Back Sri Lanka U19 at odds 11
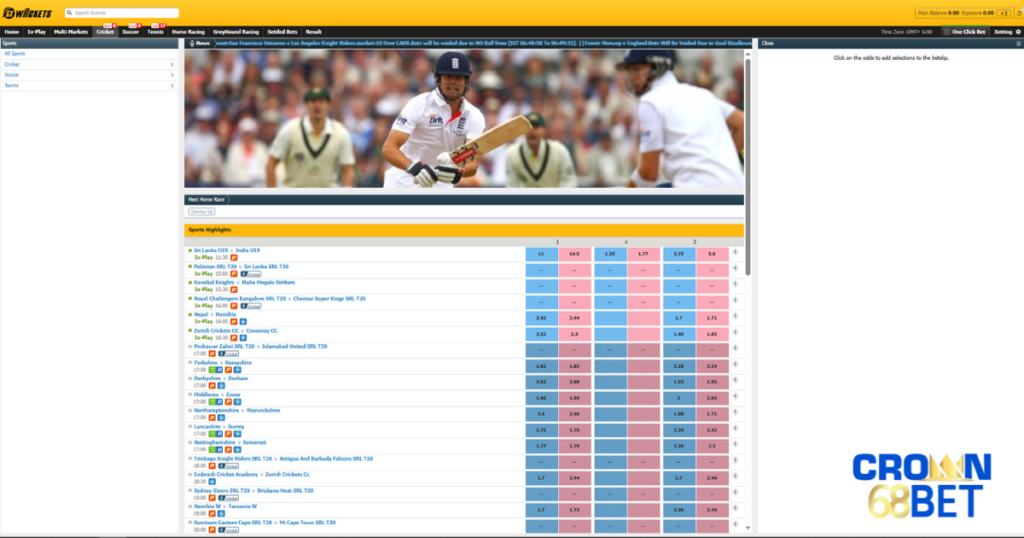 pyautogui.click(x=541, y=253)
